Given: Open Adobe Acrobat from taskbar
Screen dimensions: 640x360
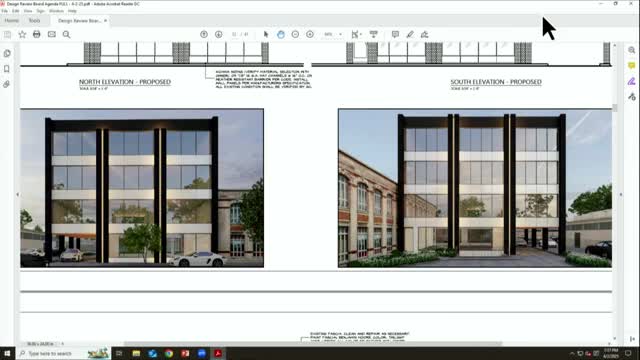Looking at the screenshot, I should [x=218, y=353].
